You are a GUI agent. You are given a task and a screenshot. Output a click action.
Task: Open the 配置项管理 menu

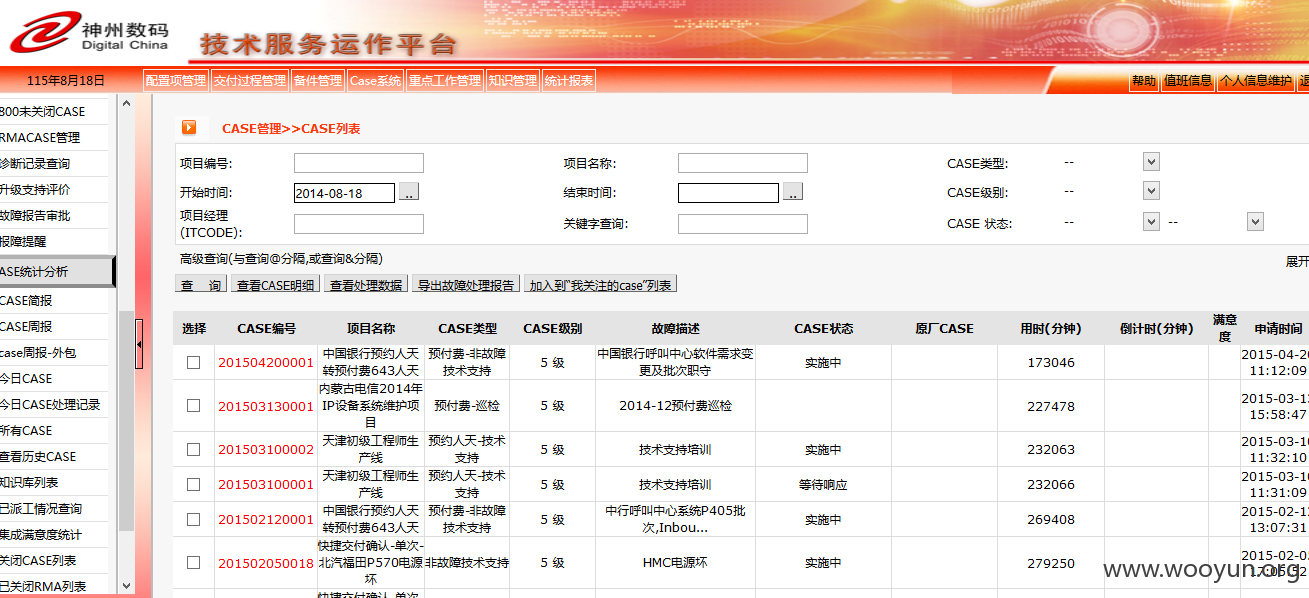point(175,81)
